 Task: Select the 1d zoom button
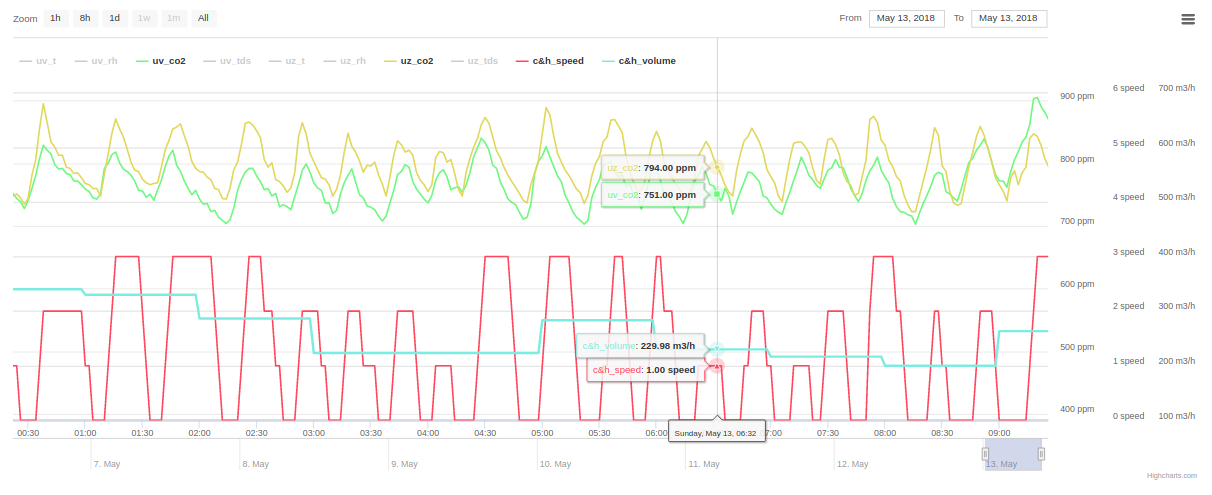pyautogui.click(x=115, y=18)
